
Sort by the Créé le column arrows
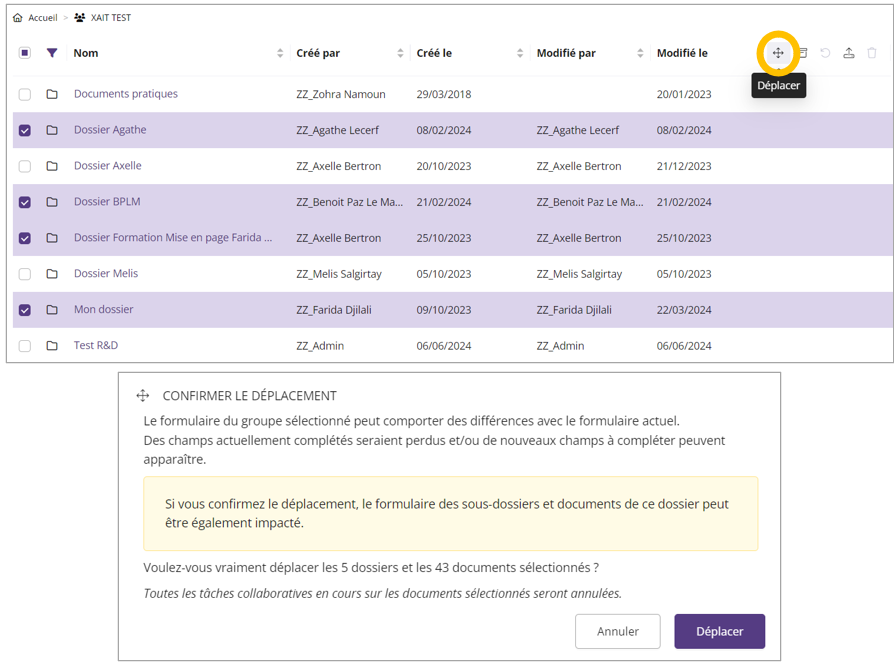(x=520, y=53)
